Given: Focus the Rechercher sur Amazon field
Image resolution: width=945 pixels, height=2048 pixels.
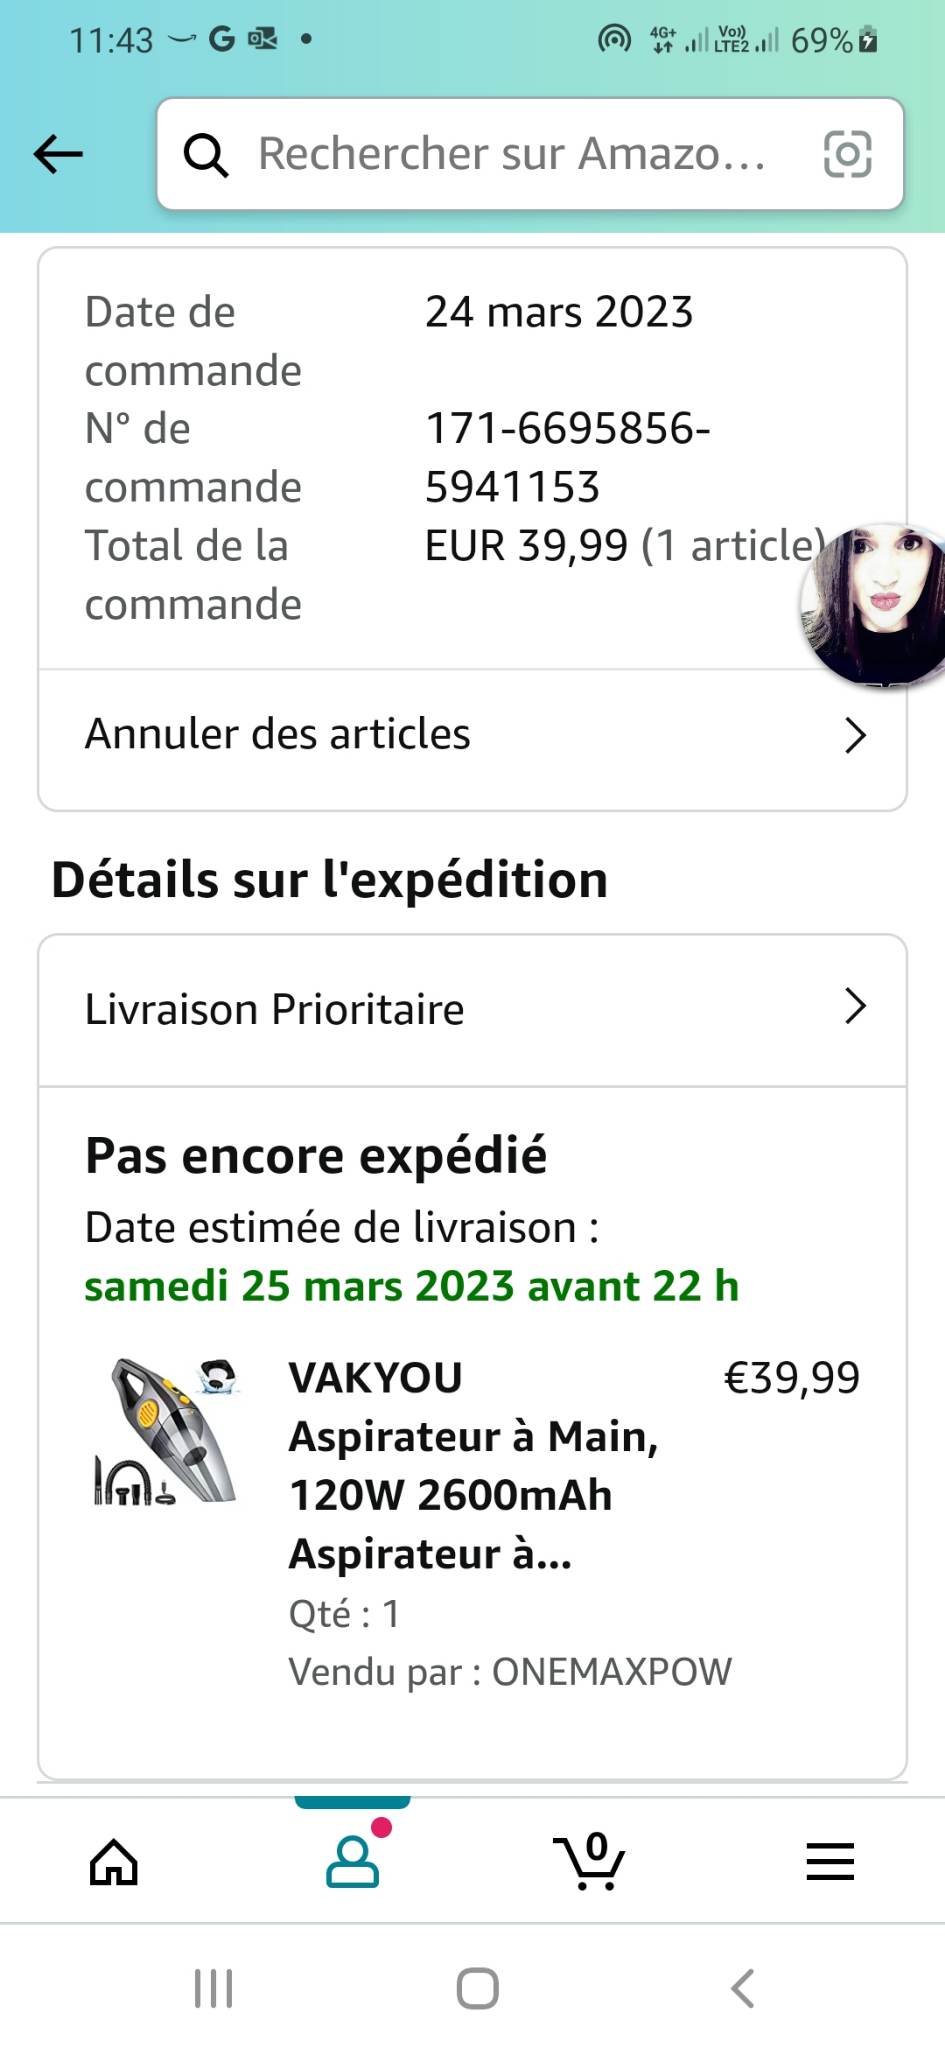Looking at the screenshot, I should [x=510, y=154].
